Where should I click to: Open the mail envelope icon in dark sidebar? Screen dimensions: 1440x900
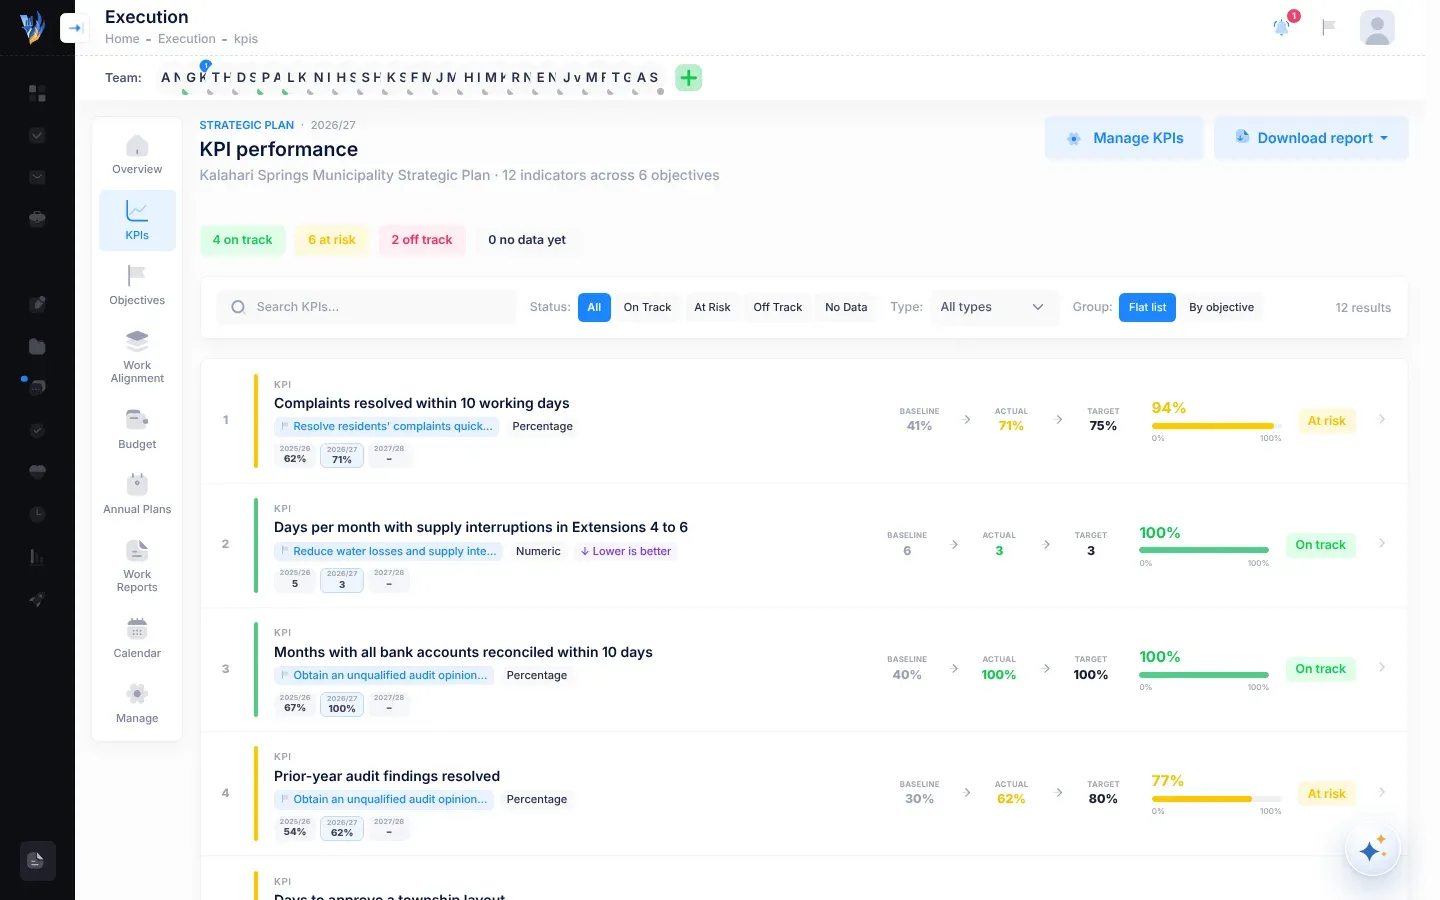coord(37,177)
